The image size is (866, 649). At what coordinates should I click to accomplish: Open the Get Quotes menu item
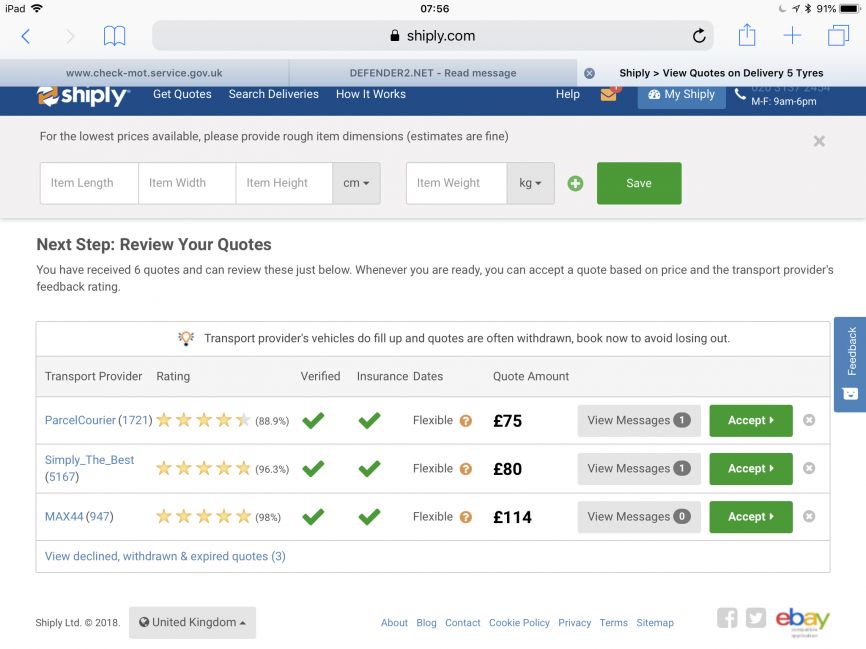click(x=182, y=94)
